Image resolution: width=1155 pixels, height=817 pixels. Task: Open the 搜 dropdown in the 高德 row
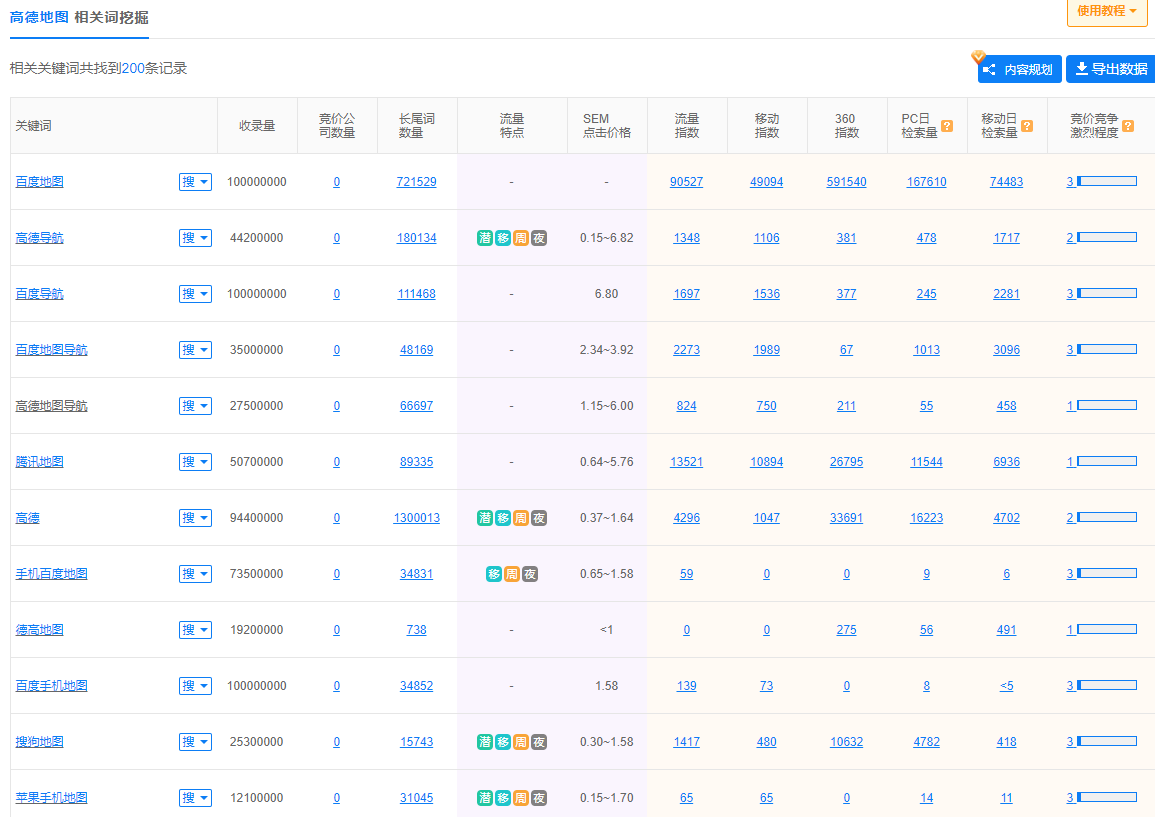coord(195,518)
